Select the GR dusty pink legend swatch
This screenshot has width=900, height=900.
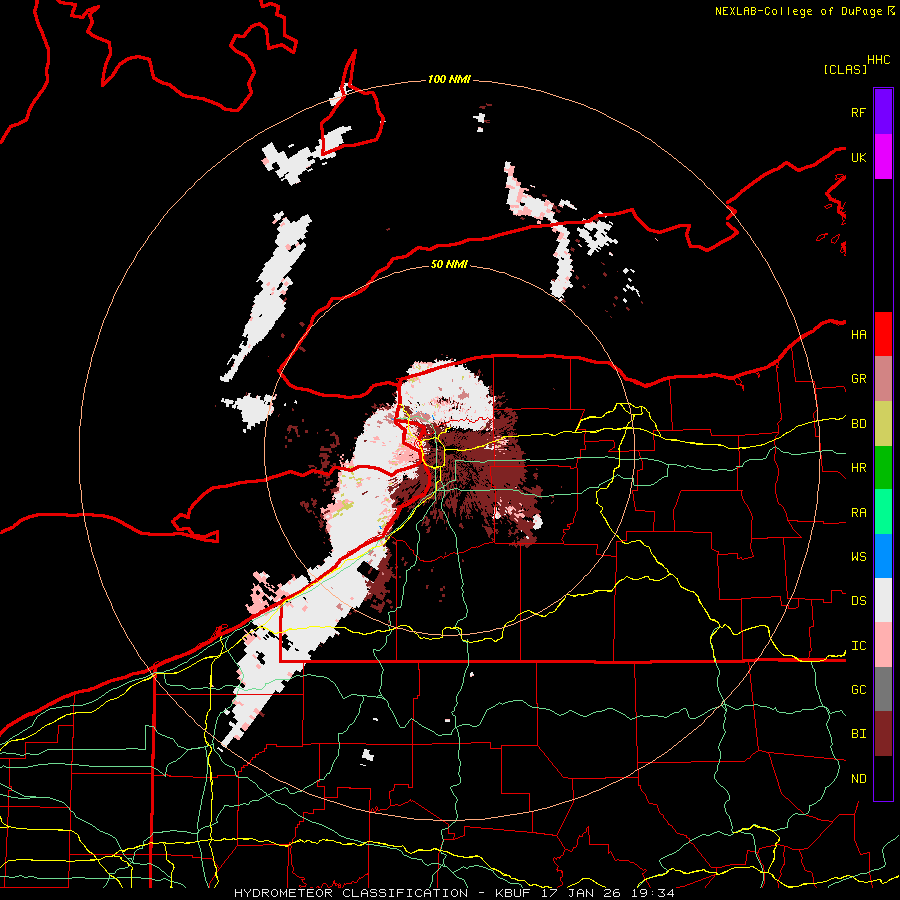[x=883, y=379]
